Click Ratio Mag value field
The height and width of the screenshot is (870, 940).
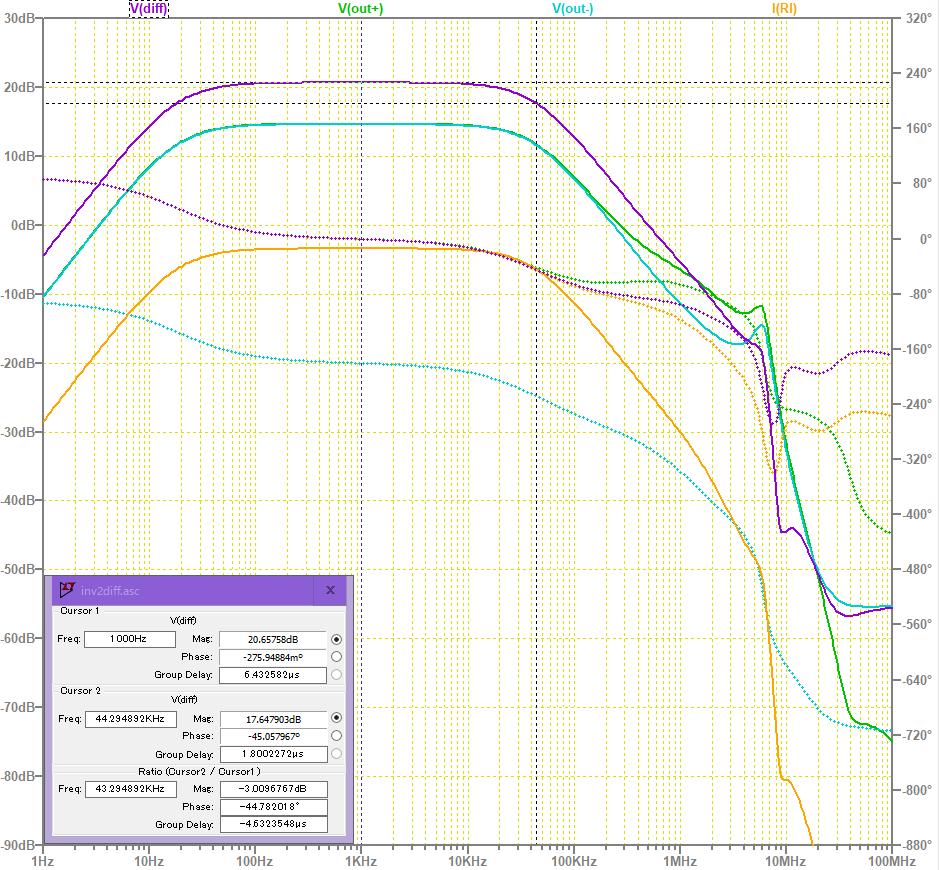tap(272, 789)
